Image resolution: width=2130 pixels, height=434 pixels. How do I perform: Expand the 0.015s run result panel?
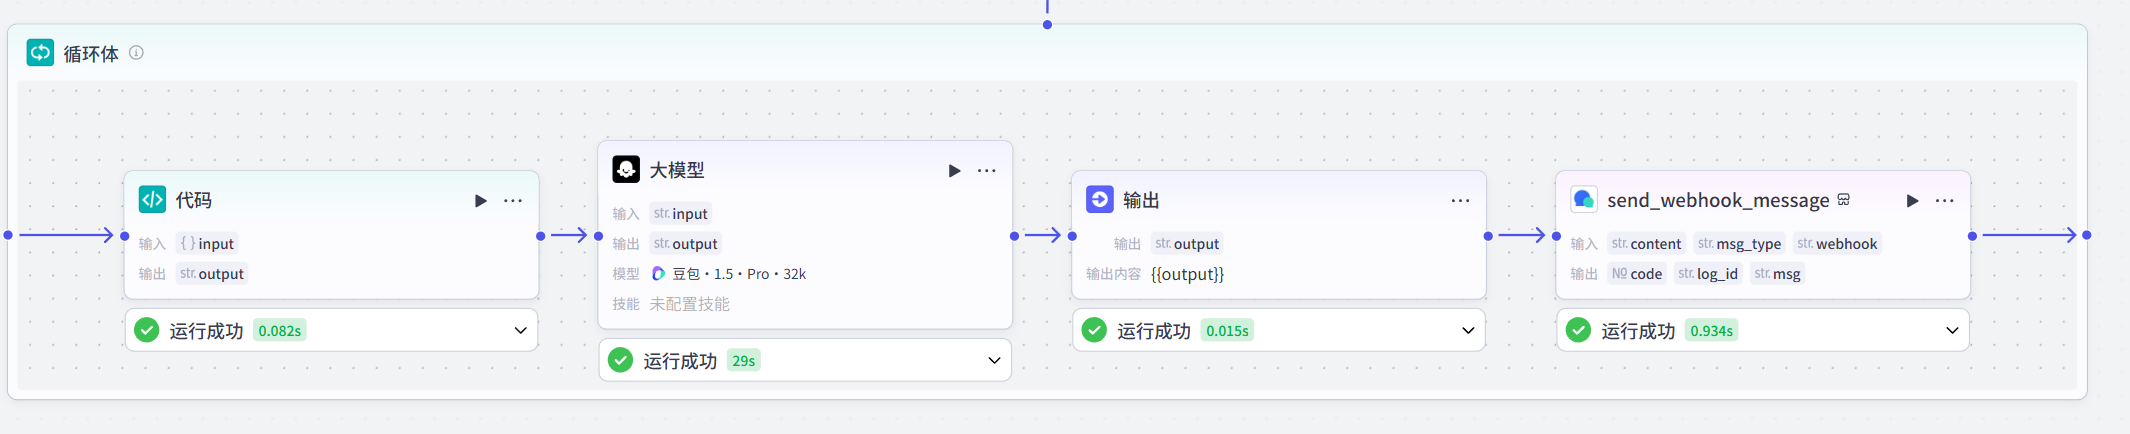click(1468, 331)
